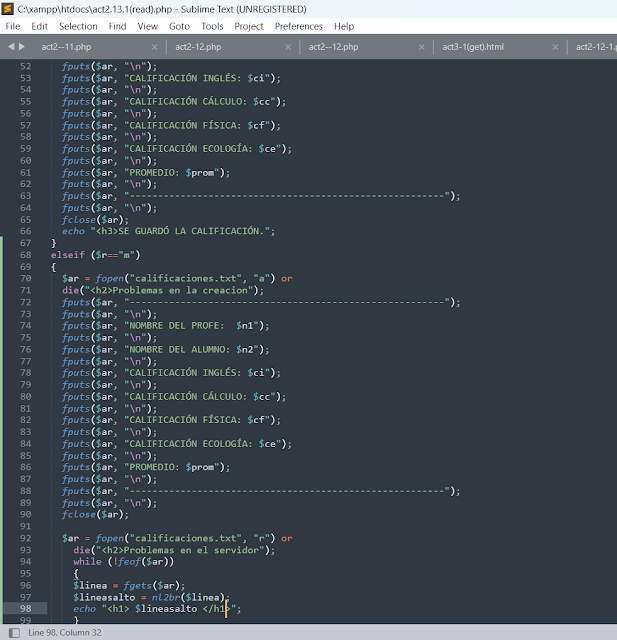Switch to the act2-12-1 tab
The height and width of the screenshot is (640, 617).
pyautogui.click(x=596, y=47)
